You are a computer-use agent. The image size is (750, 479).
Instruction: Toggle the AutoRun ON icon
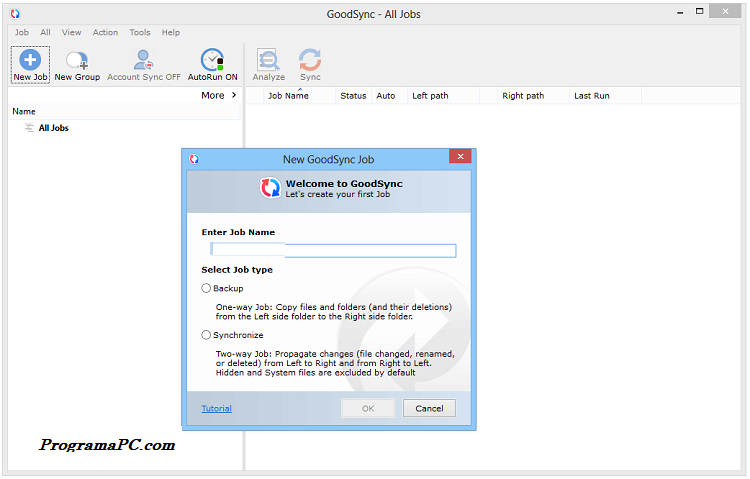click(x=212, y=60)
